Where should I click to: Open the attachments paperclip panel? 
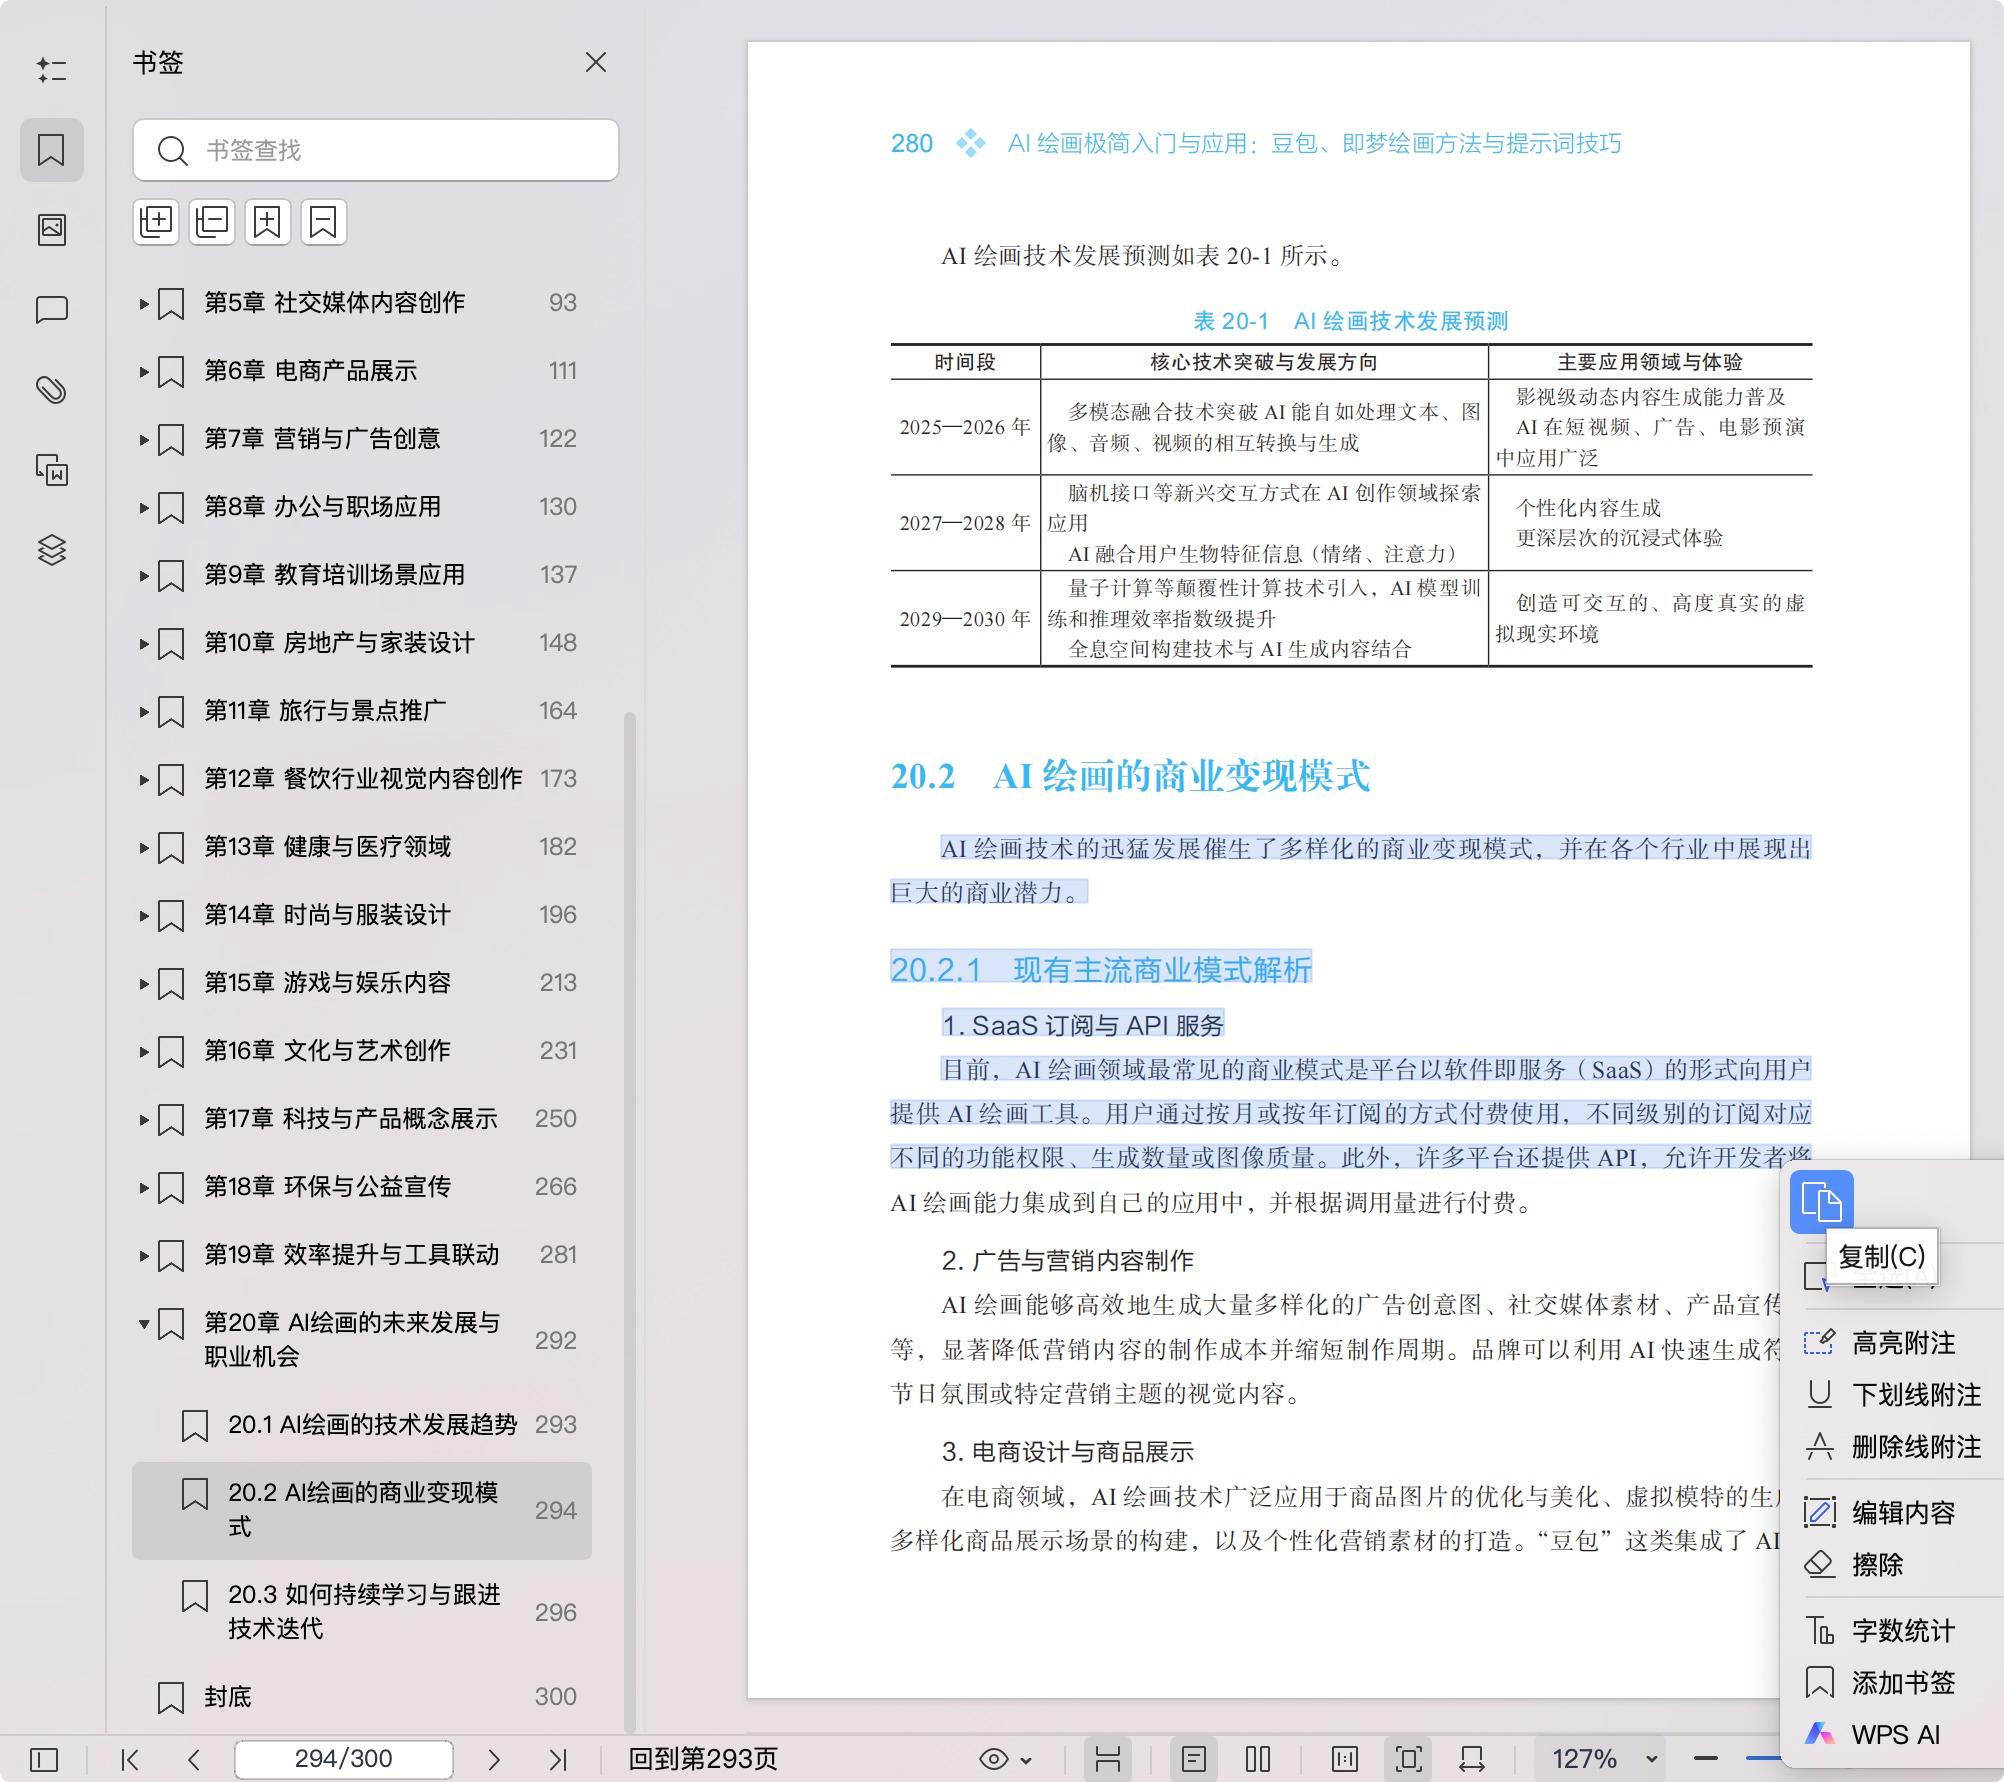coord(51,389)
